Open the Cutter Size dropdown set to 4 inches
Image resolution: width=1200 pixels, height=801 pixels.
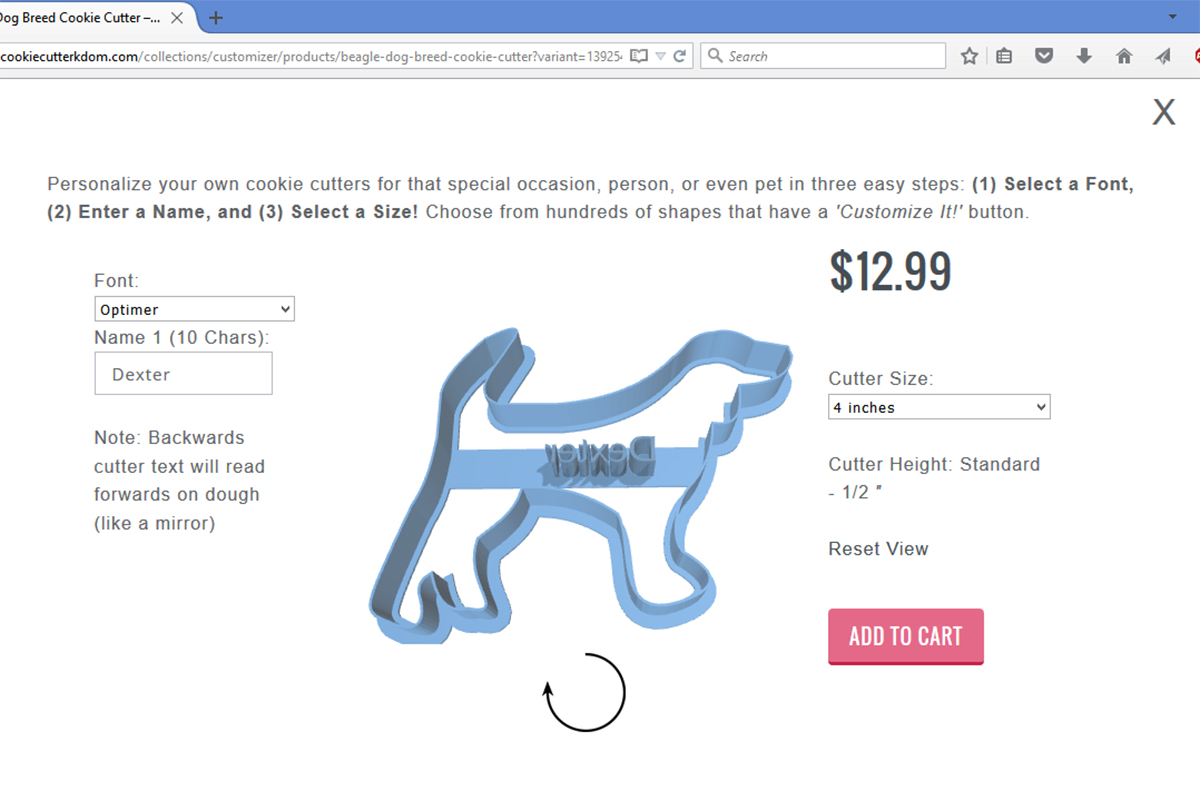(x=939, y=407)
